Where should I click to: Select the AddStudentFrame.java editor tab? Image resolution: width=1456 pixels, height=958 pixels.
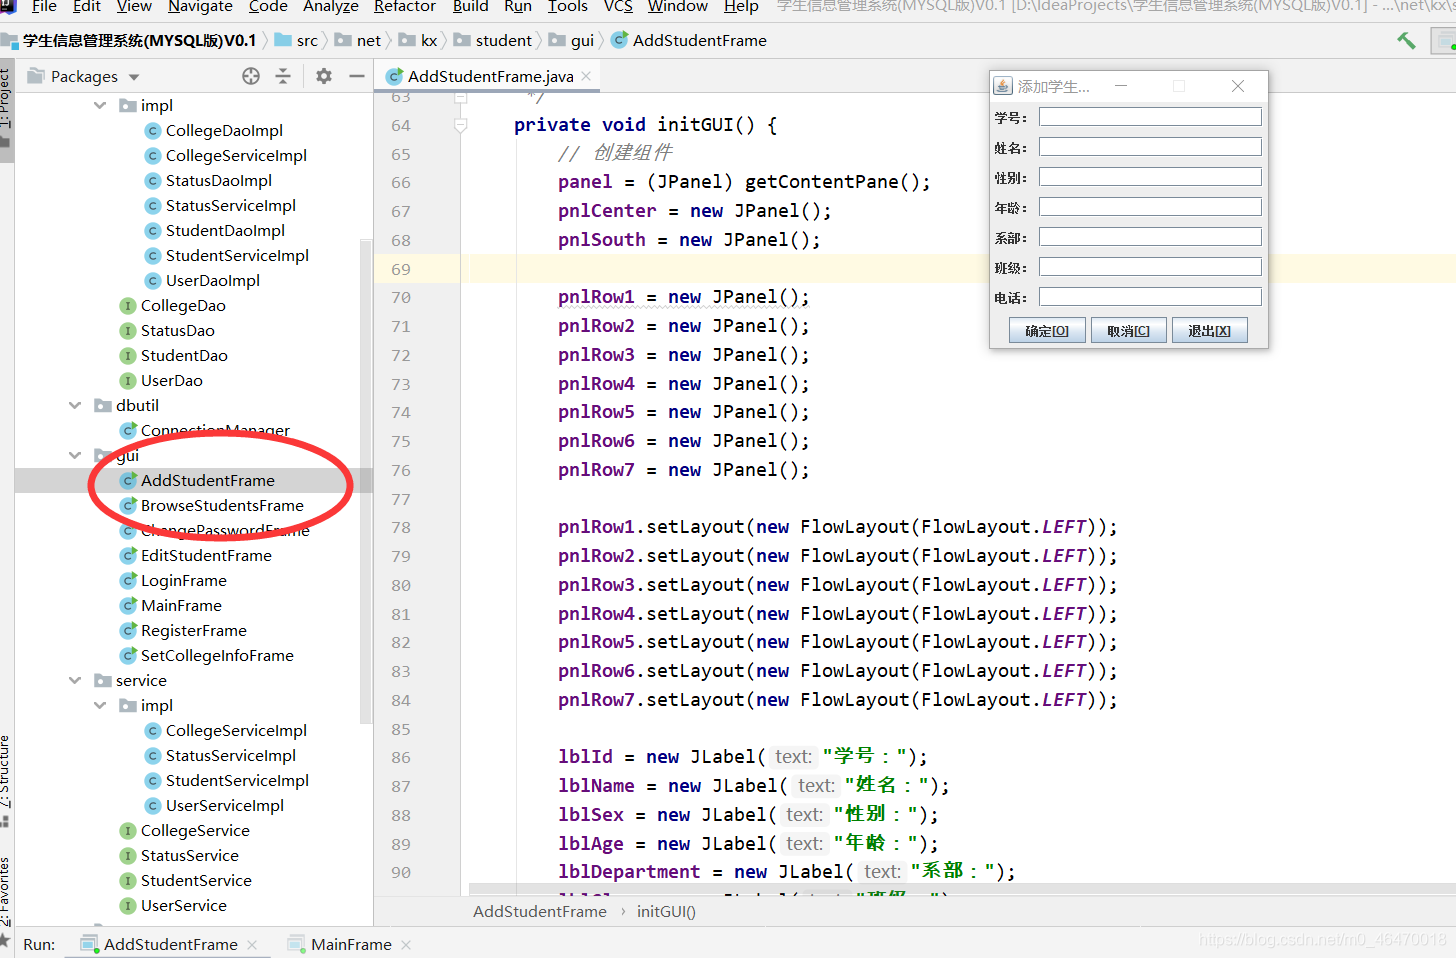click(489, 76)
